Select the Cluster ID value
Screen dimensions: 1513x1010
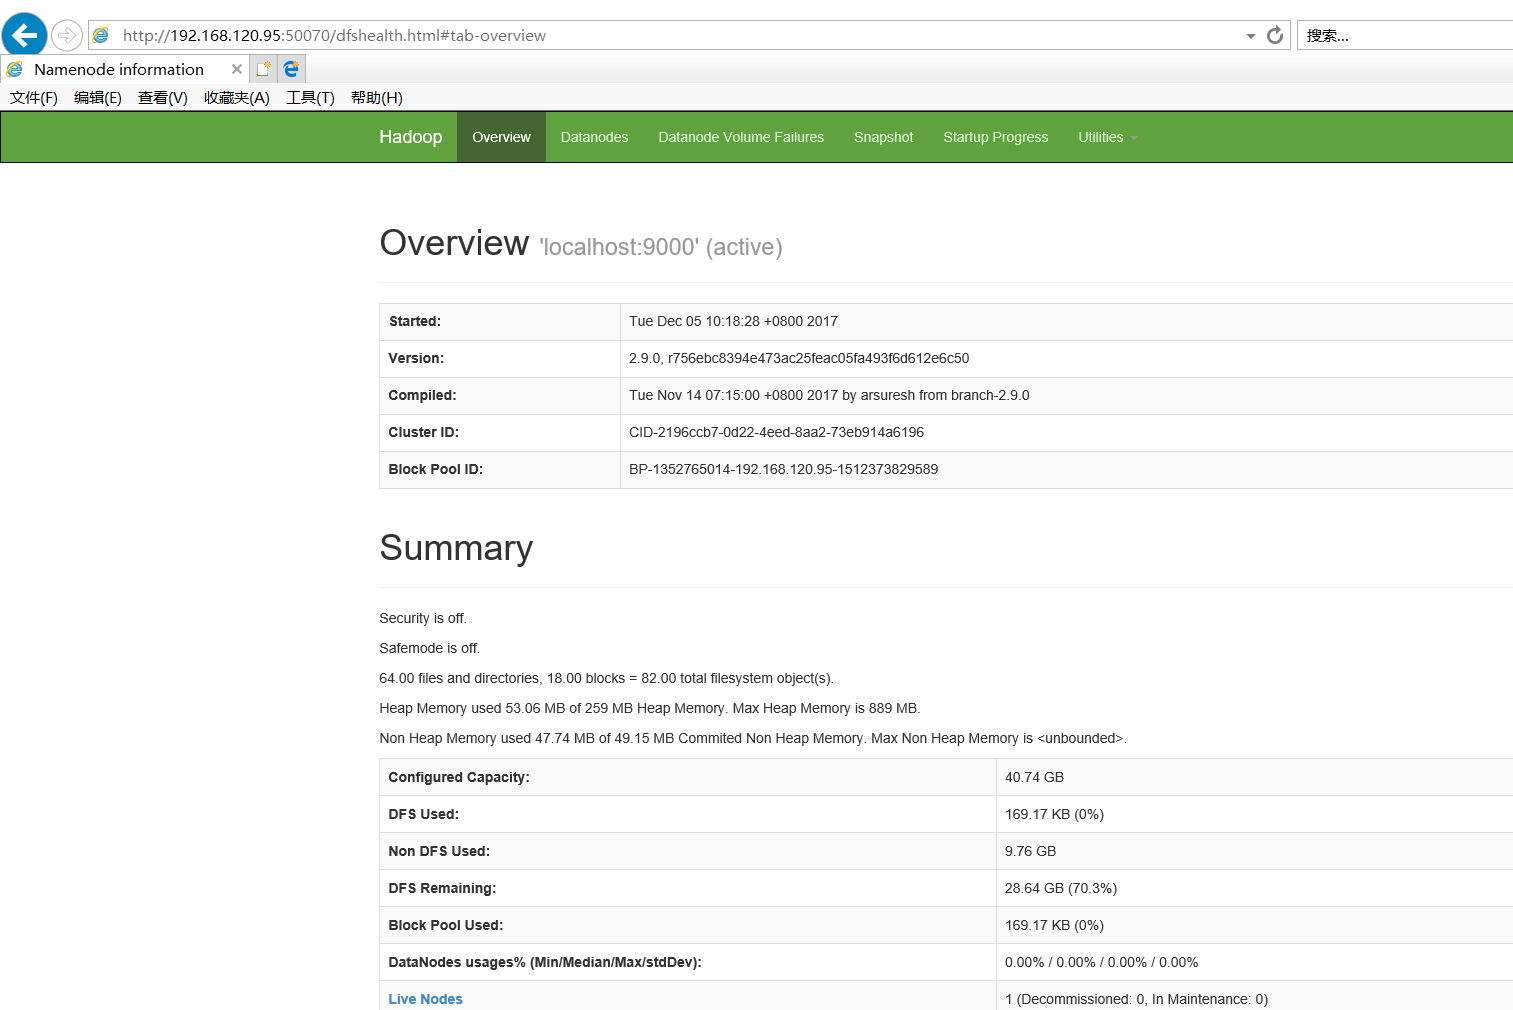(777, 432)
